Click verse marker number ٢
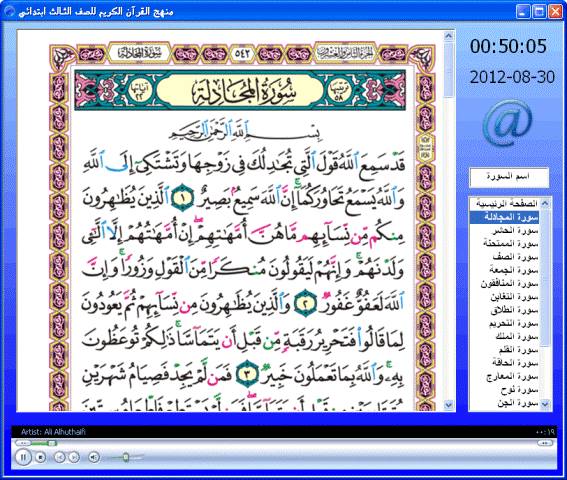The image size is (567, 480). (x=306, y=303)
